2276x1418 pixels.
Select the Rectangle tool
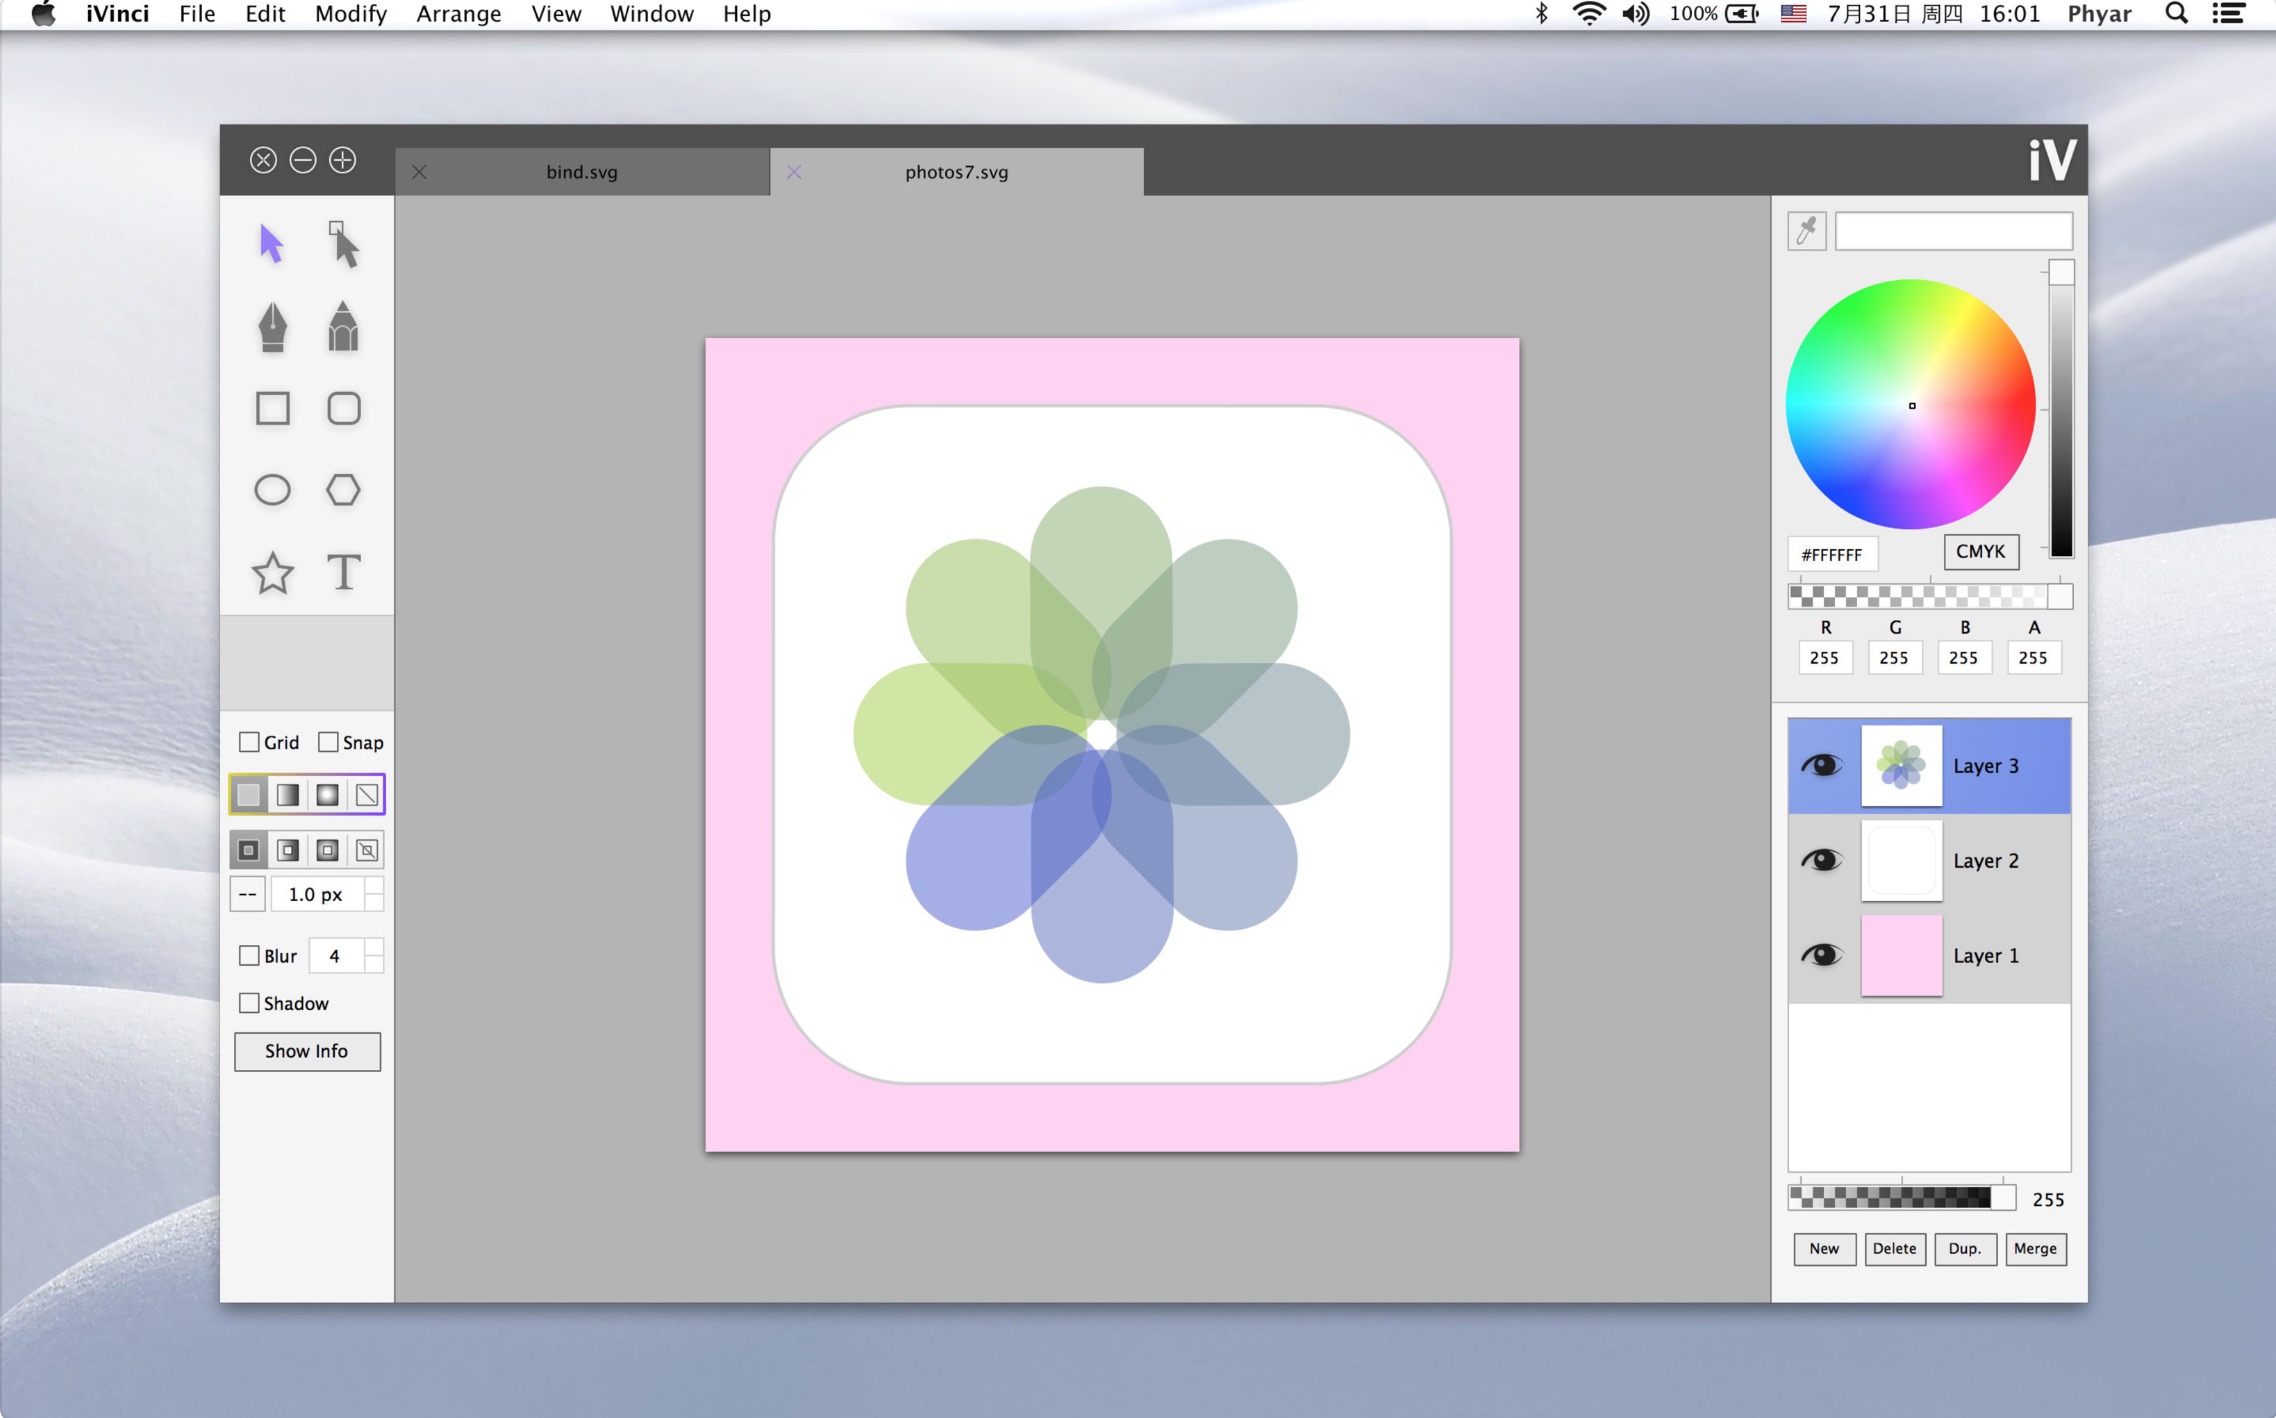(x=272, y=408)
